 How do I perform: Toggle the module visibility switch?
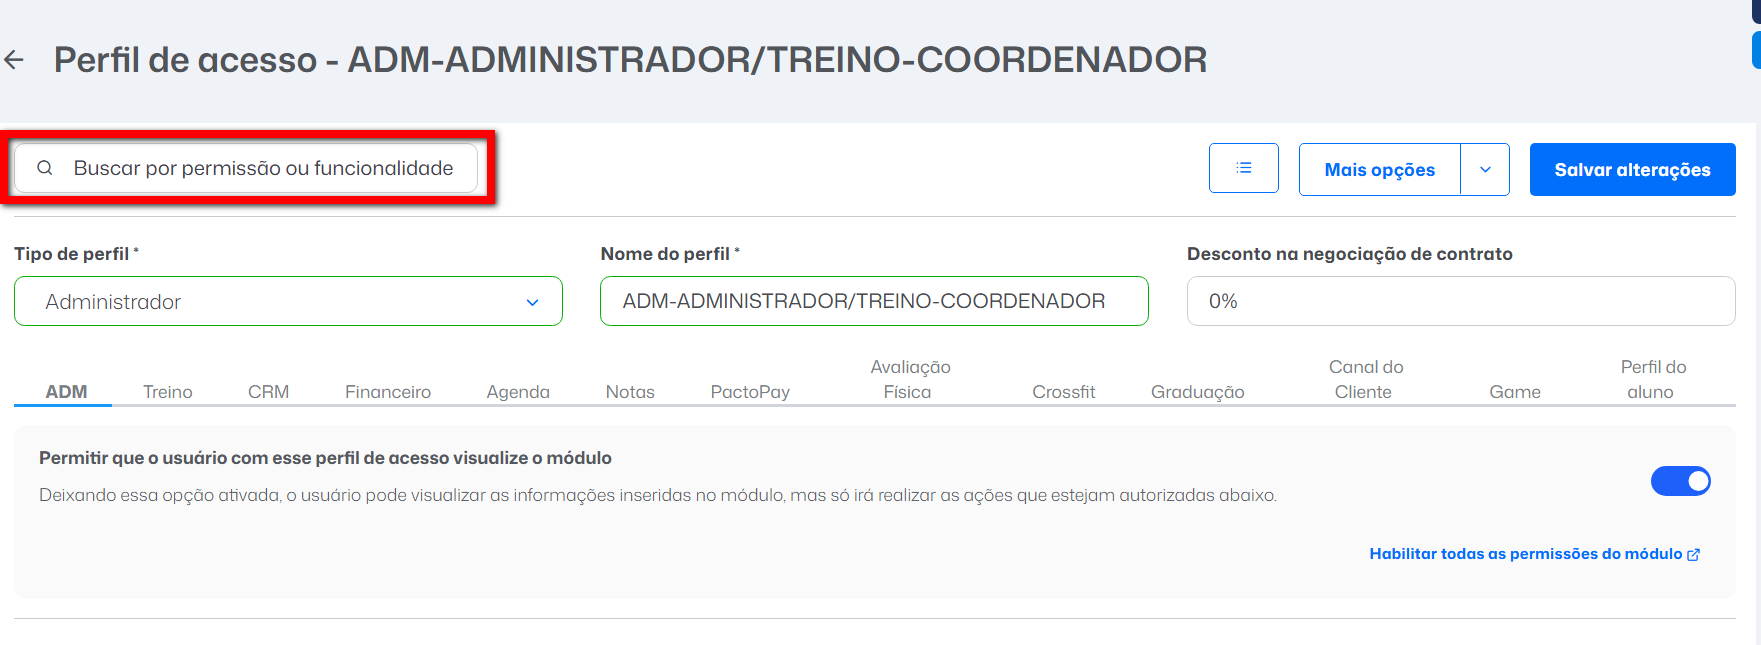[1680, 481]
